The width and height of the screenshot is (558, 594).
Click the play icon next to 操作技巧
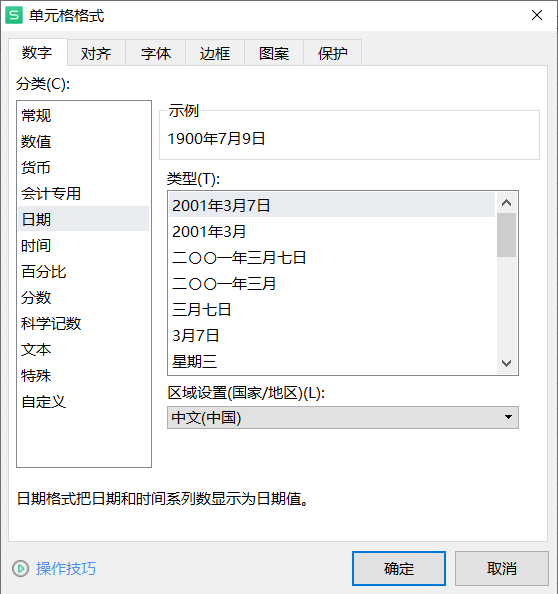(x=20, y=568)
